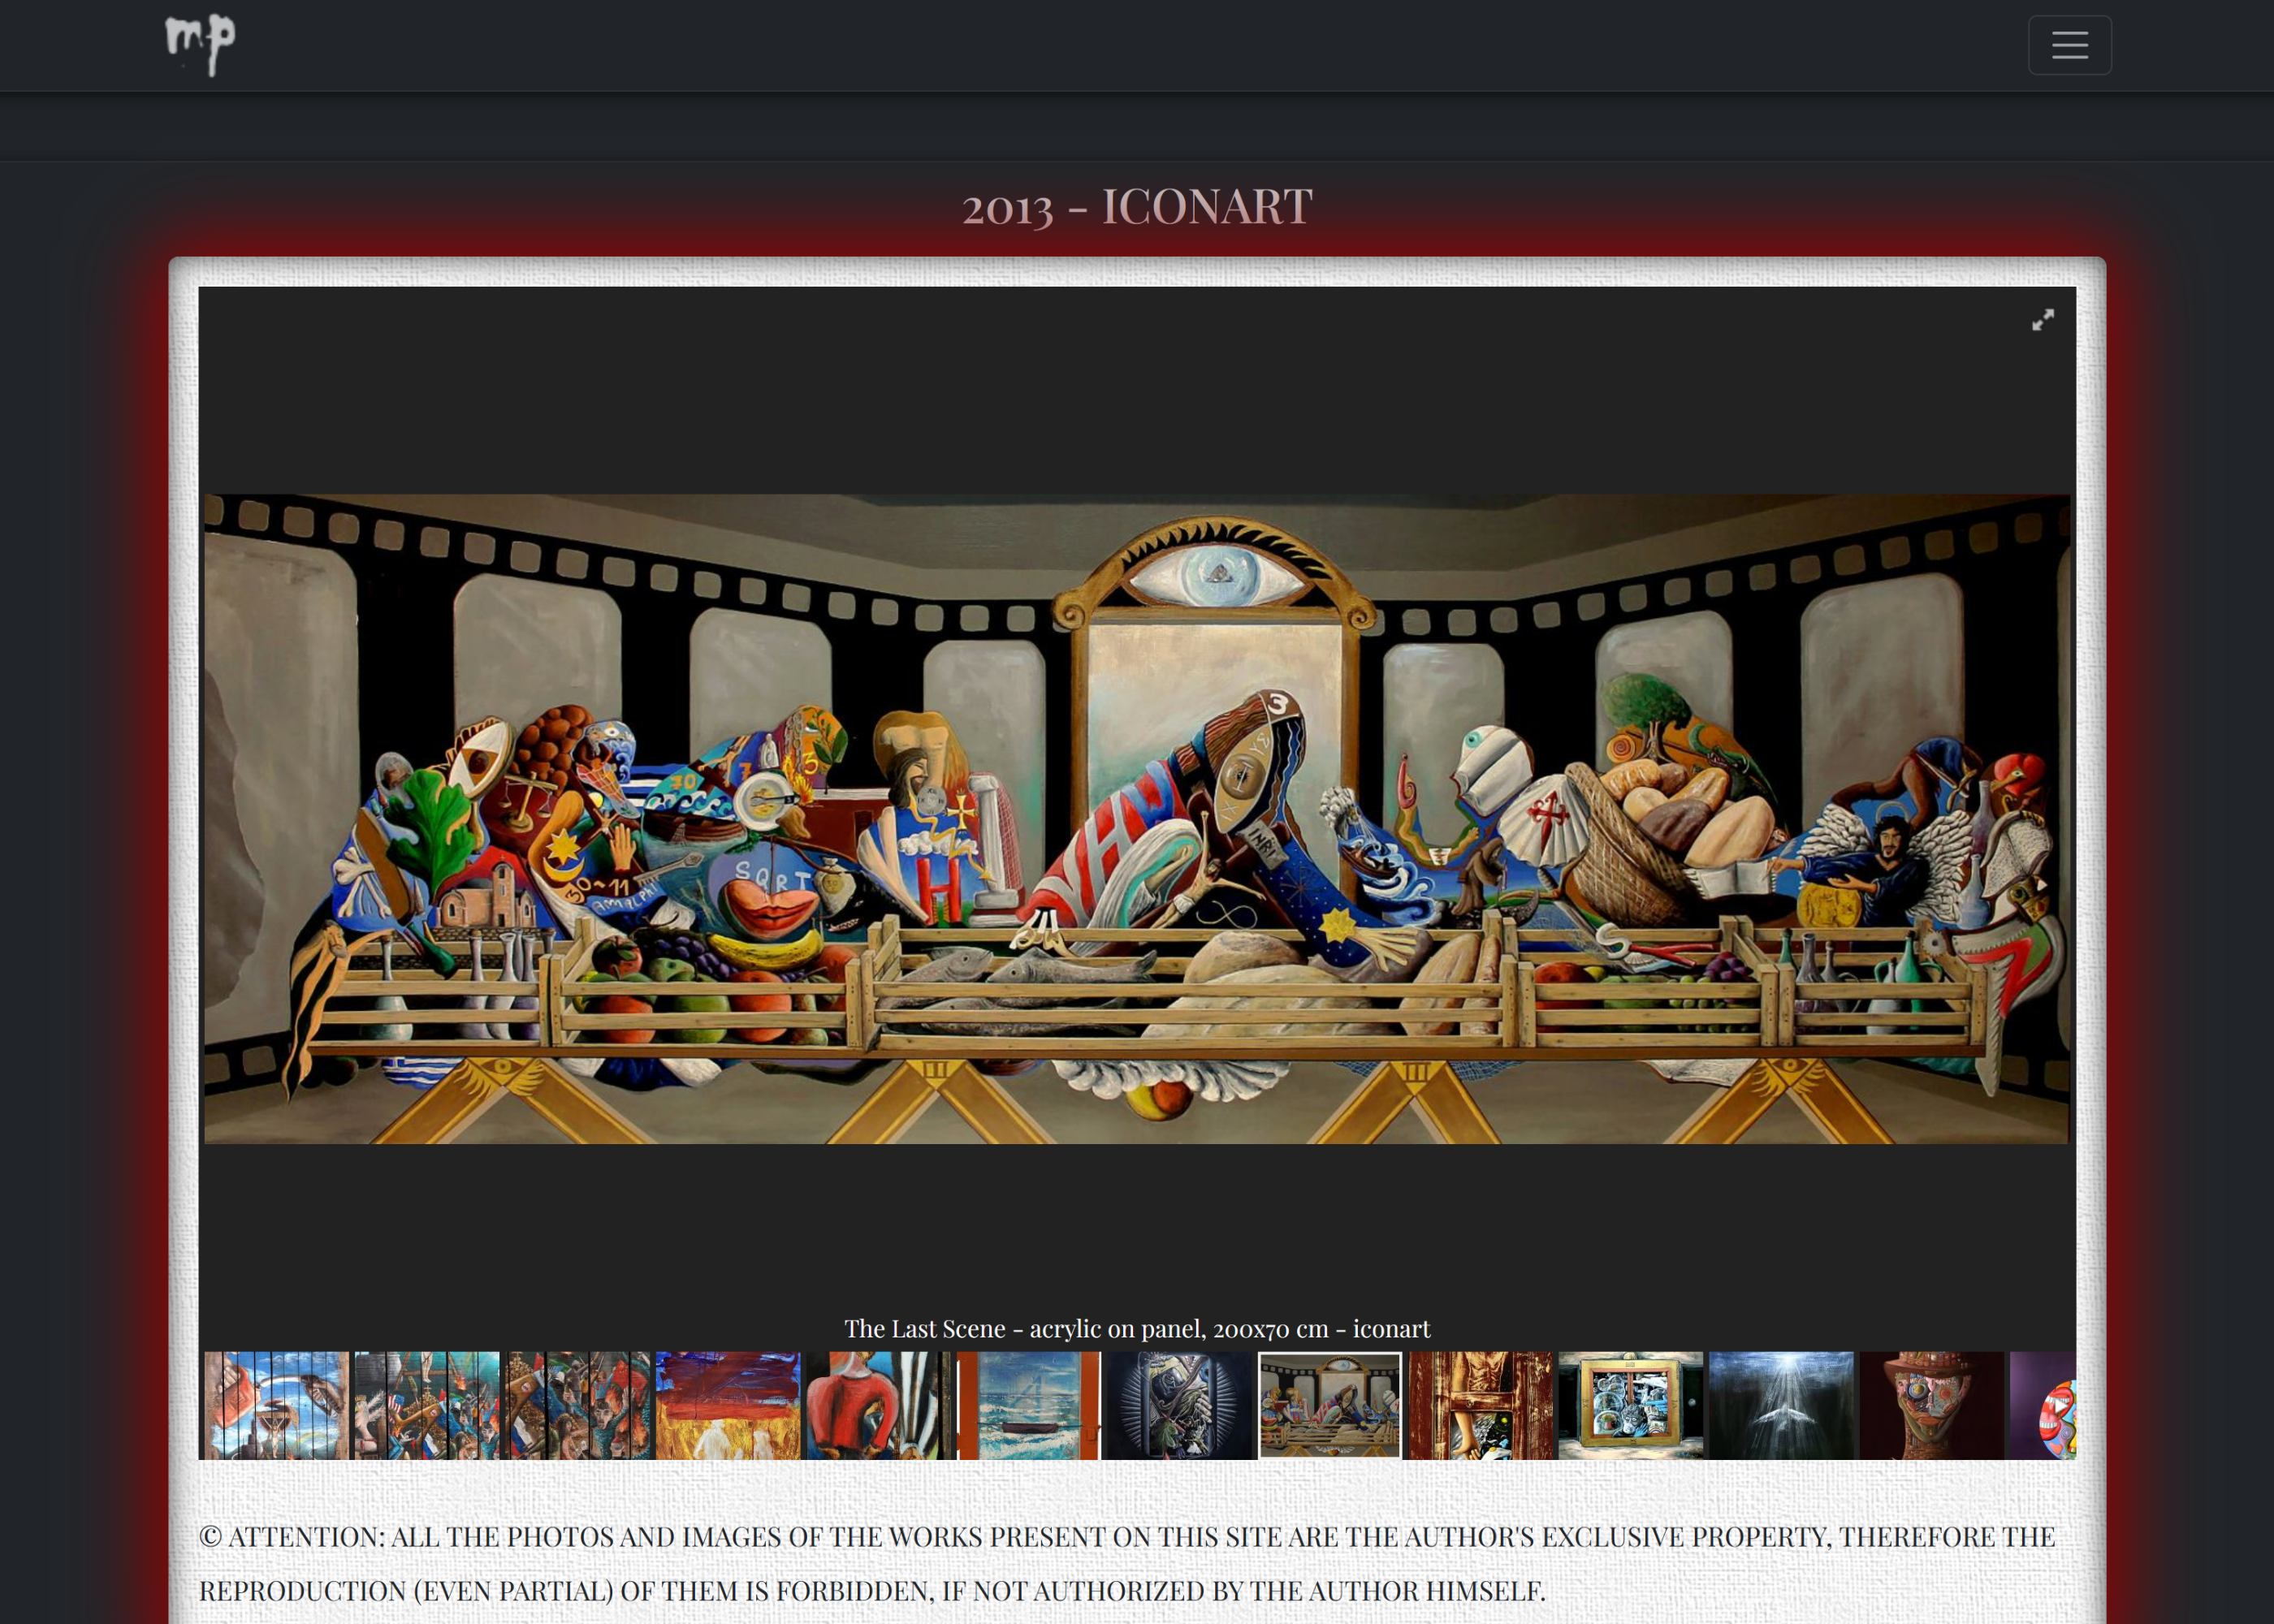Expand gallery to fullscreen view
Image resolution: width=2274 pixels, height=1624 pixels.
click(2043, 319)
